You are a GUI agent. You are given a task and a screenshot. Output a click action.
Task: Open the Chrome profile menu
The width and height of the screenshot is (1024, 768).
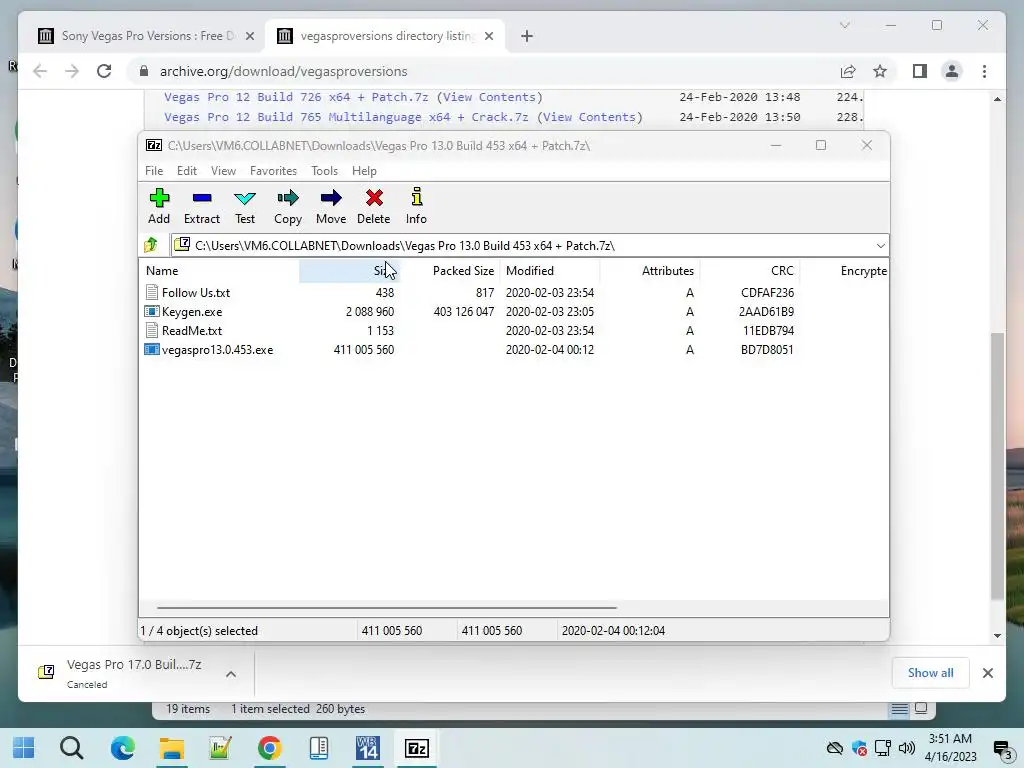[952, 71]
